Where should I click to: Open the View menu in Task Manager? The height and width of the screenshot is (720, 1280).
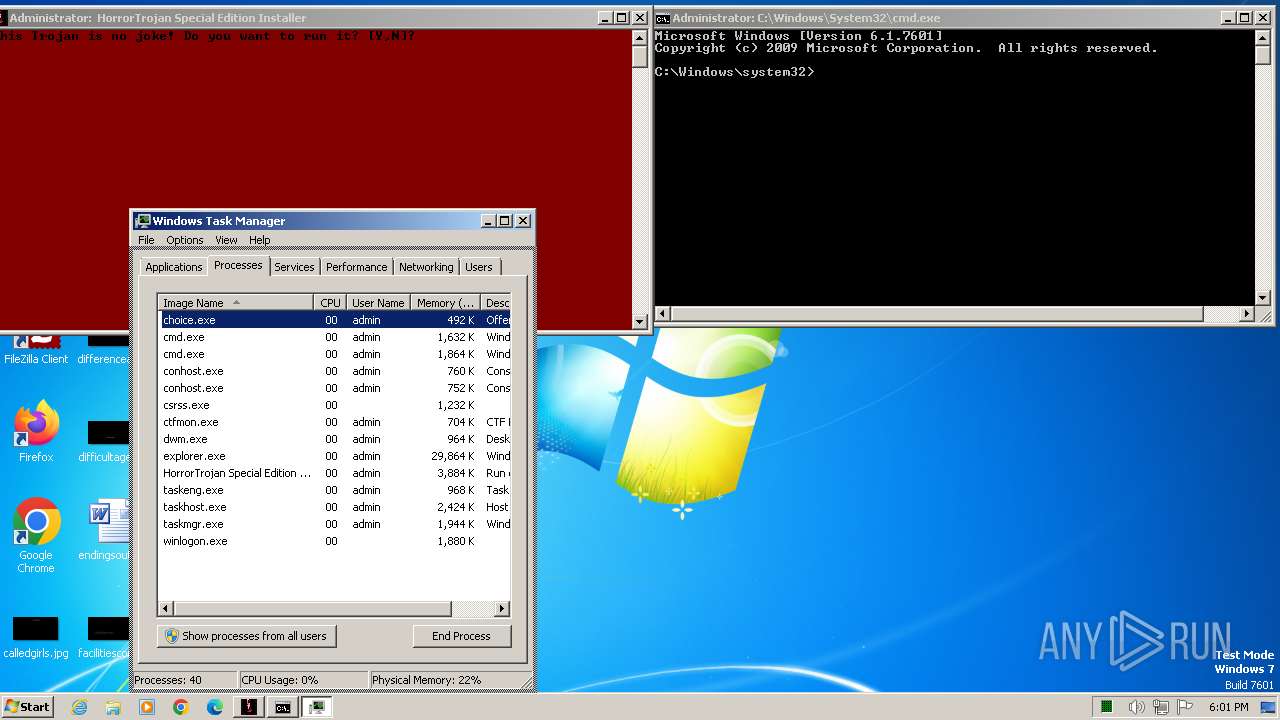pyautogui.click(x=226, y=240)
